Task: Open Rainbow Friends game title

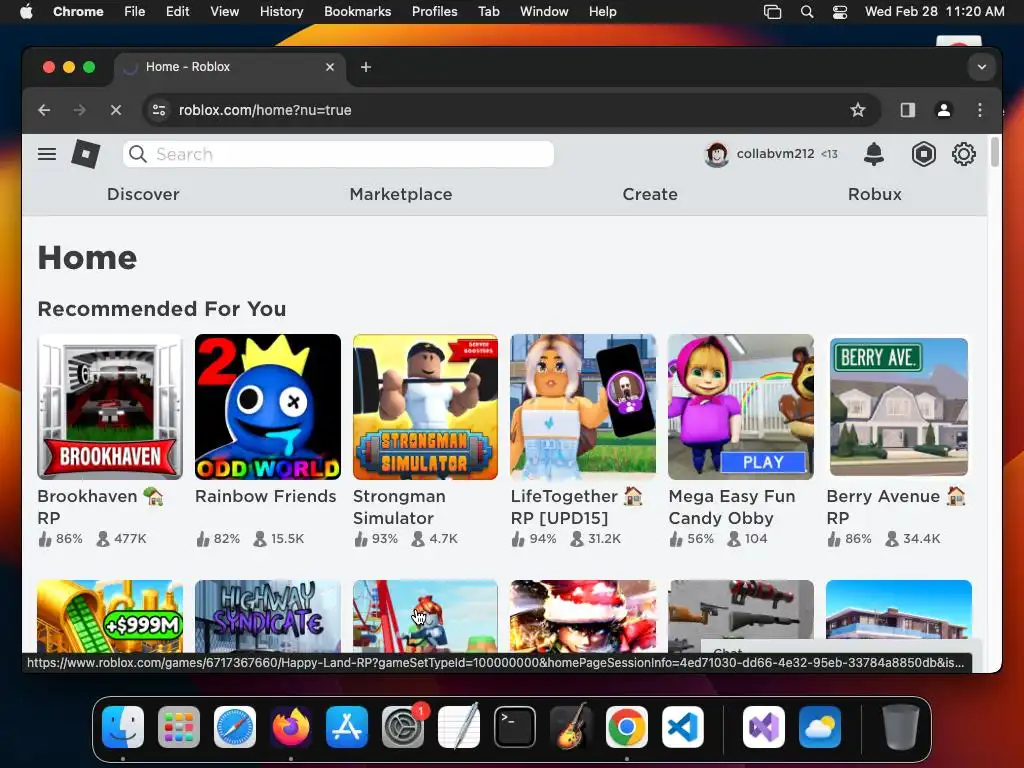Action: pos(266,496)
